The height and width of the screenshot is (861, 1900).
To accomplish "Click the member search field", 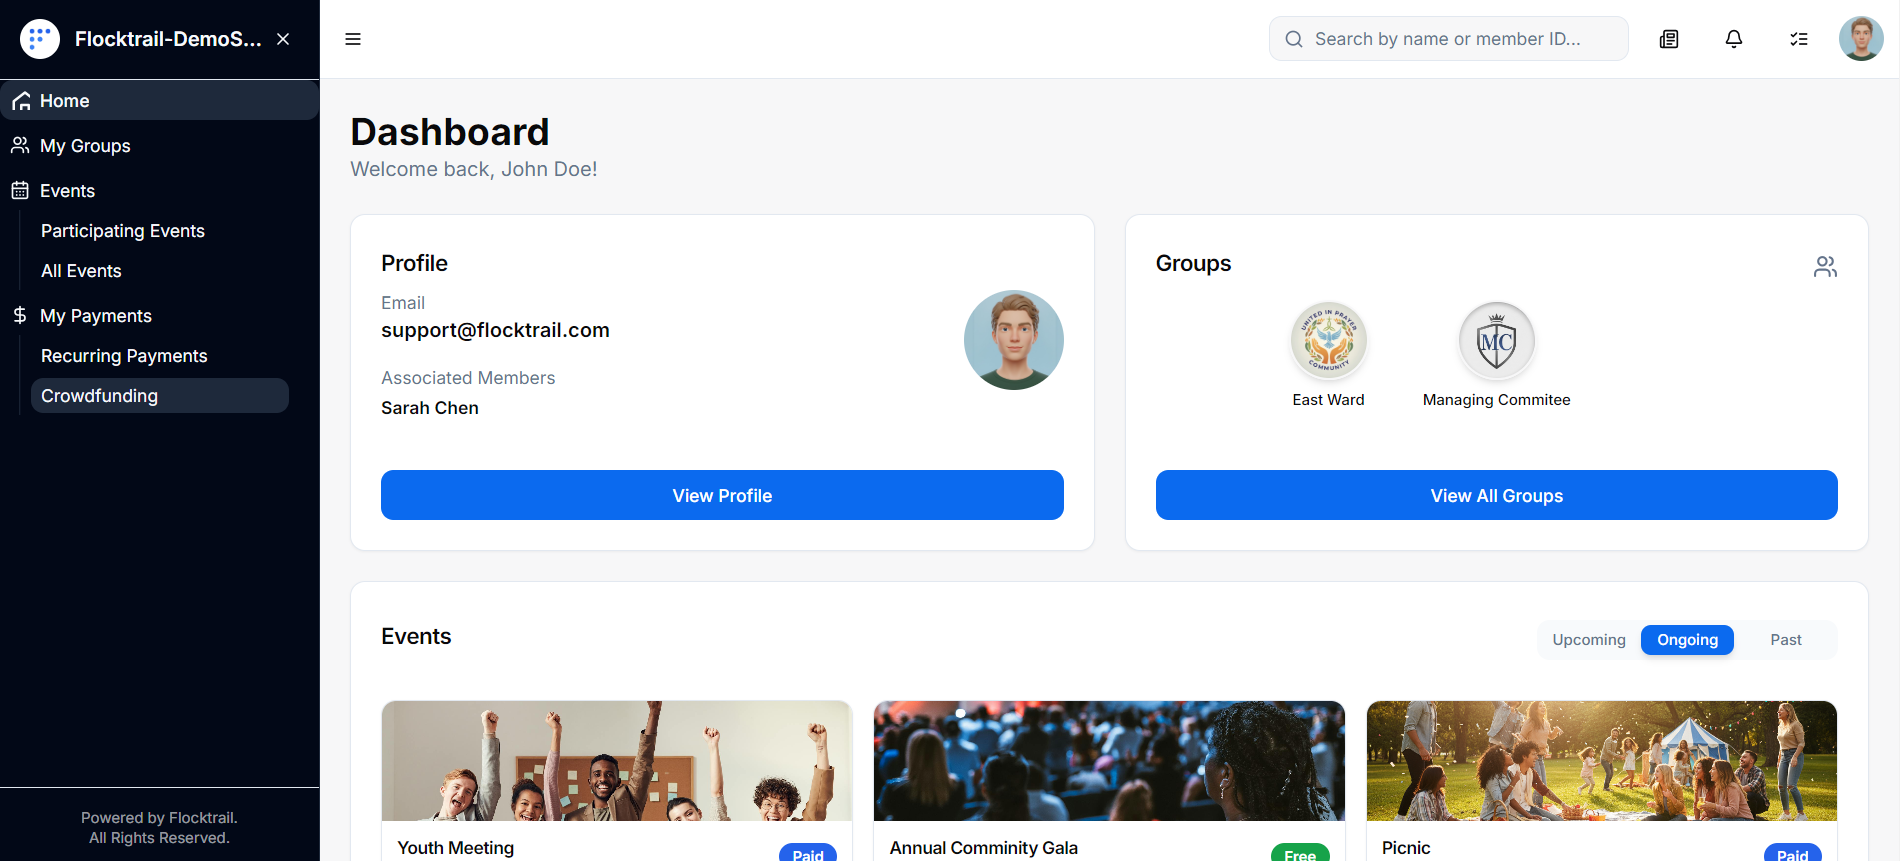I will click(x=1447, y=38).
